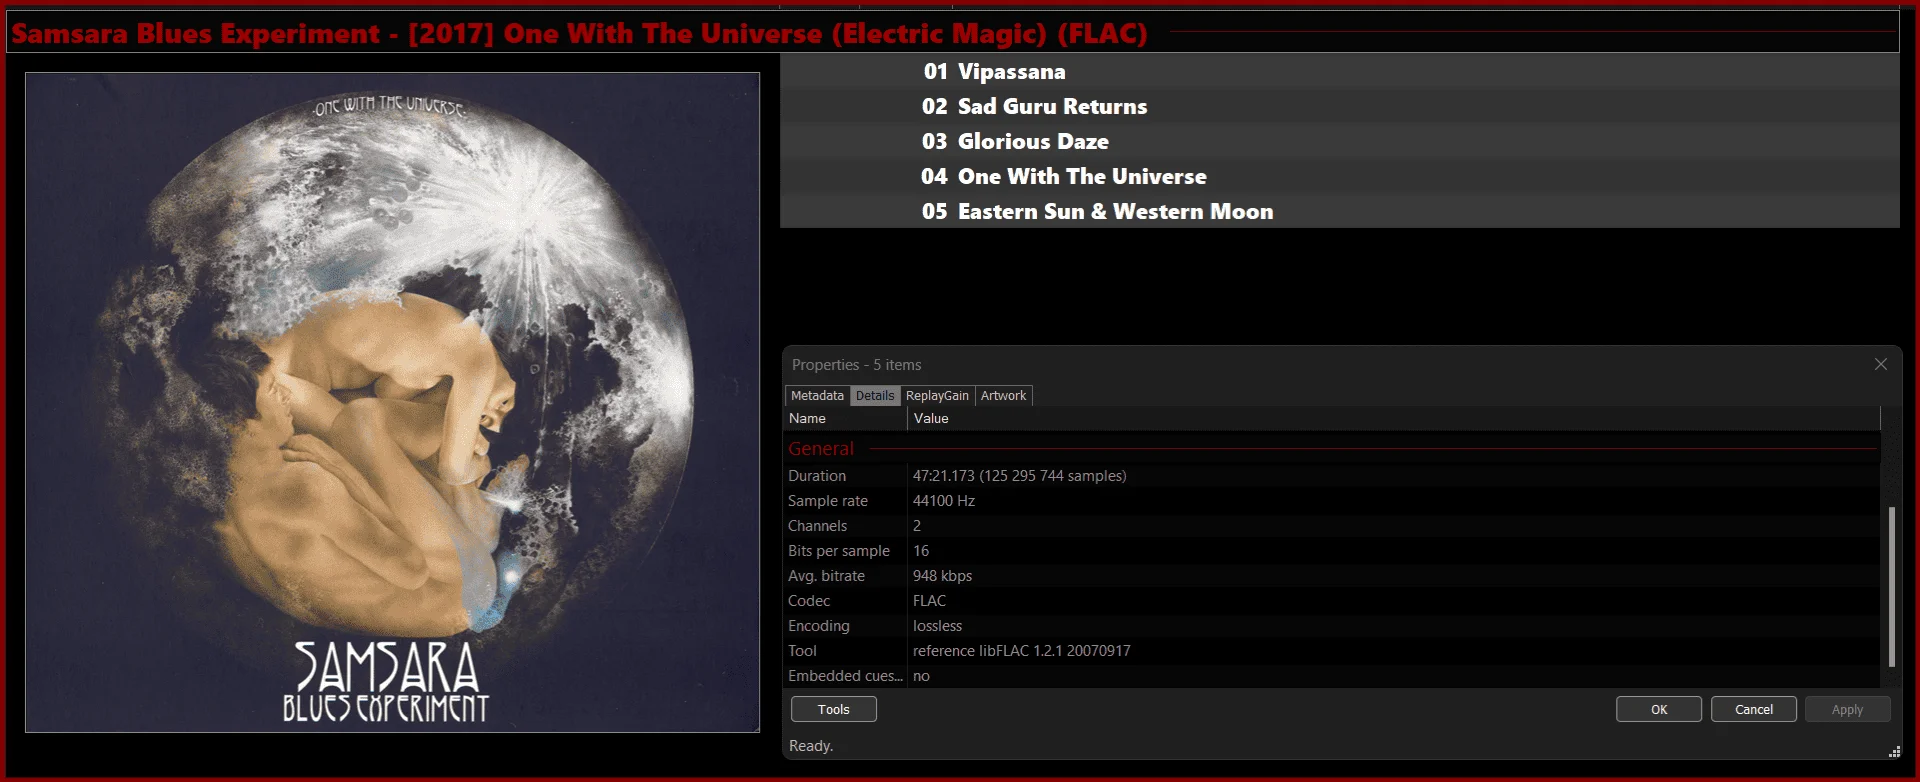Screen dimensions: 1920x782
Task: Collapse the General section header
Action: pos(1333,449)
